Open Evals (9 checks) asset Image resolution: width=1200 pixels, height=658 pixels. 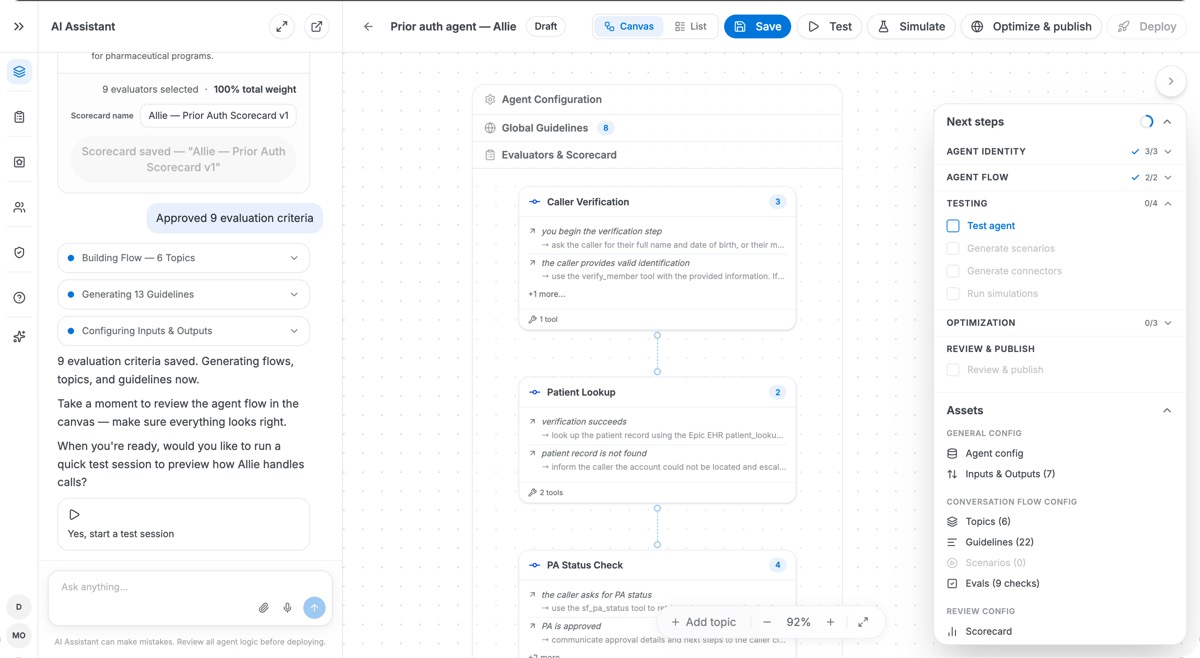pos(993,583)
